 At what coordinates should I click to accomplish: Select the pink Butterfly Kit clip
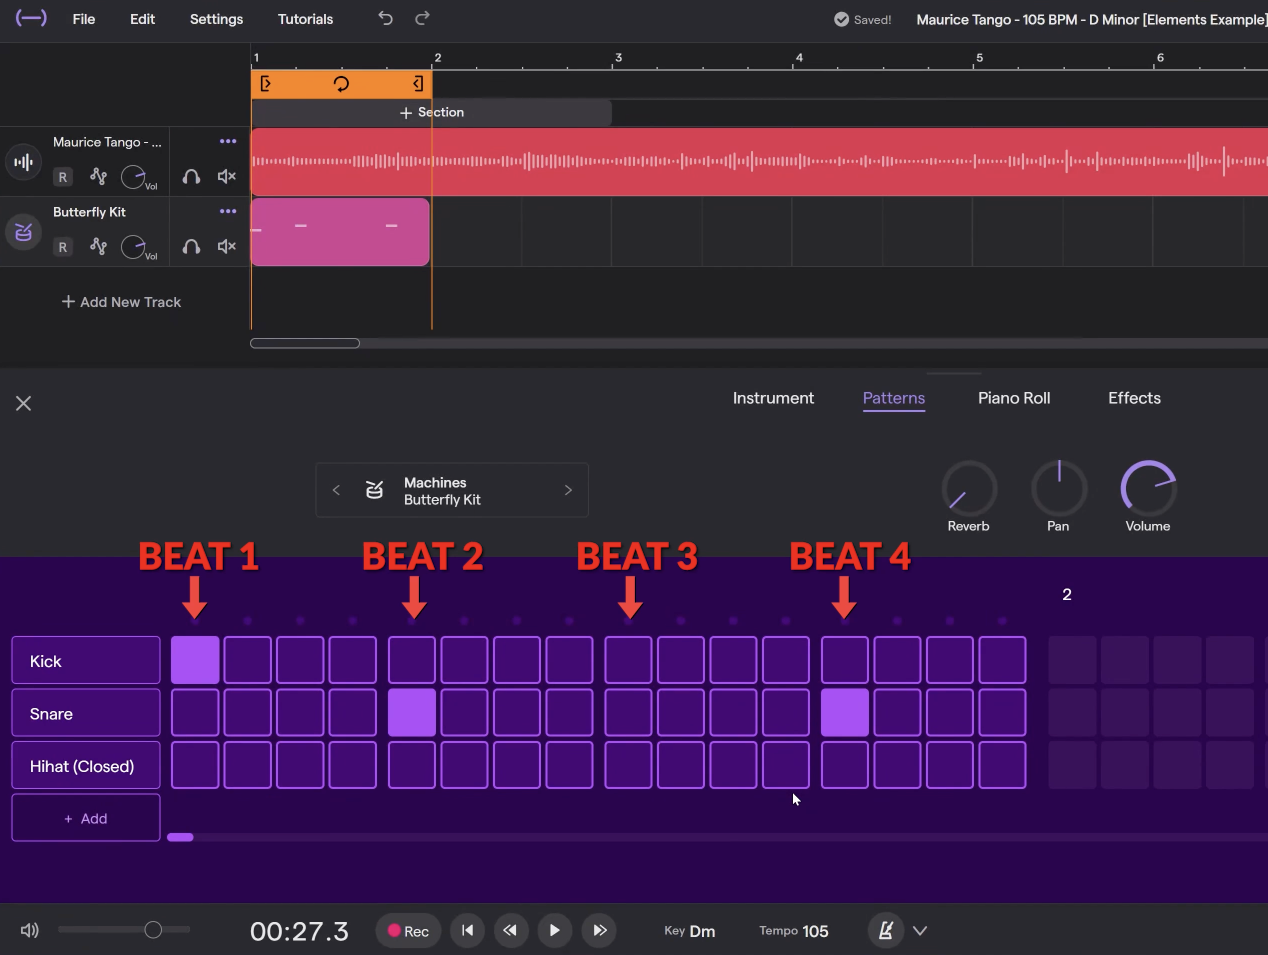click(x=340, y=232)
